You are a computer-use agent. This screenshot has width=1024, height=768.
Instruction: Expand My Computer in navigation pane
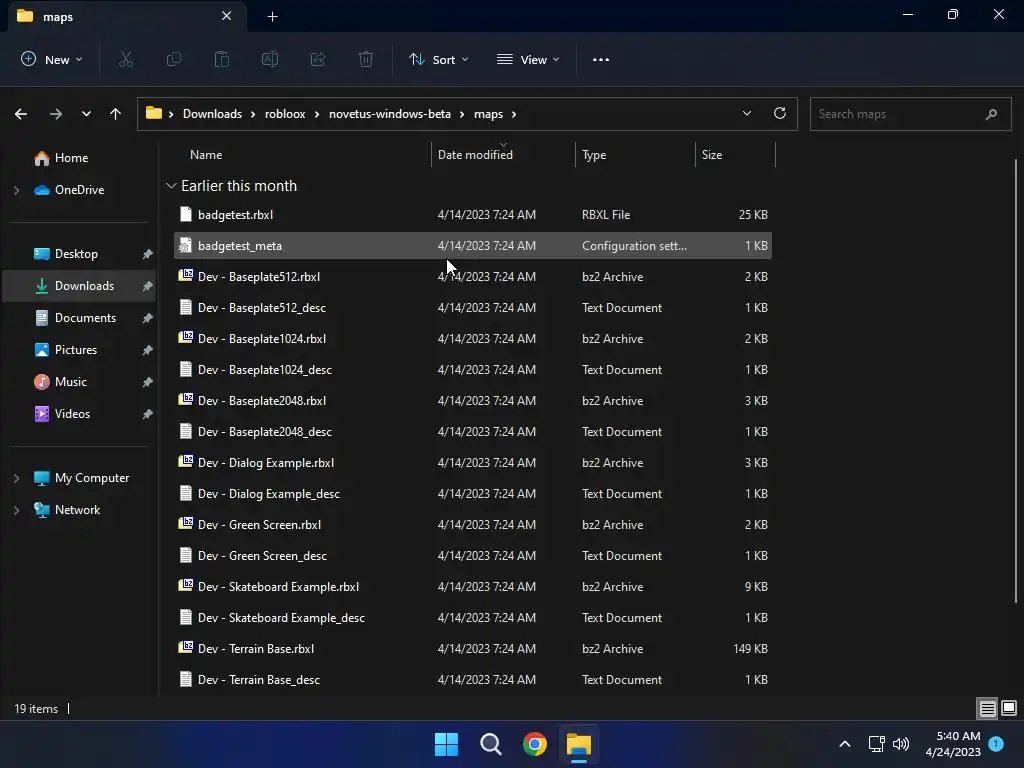16,478
